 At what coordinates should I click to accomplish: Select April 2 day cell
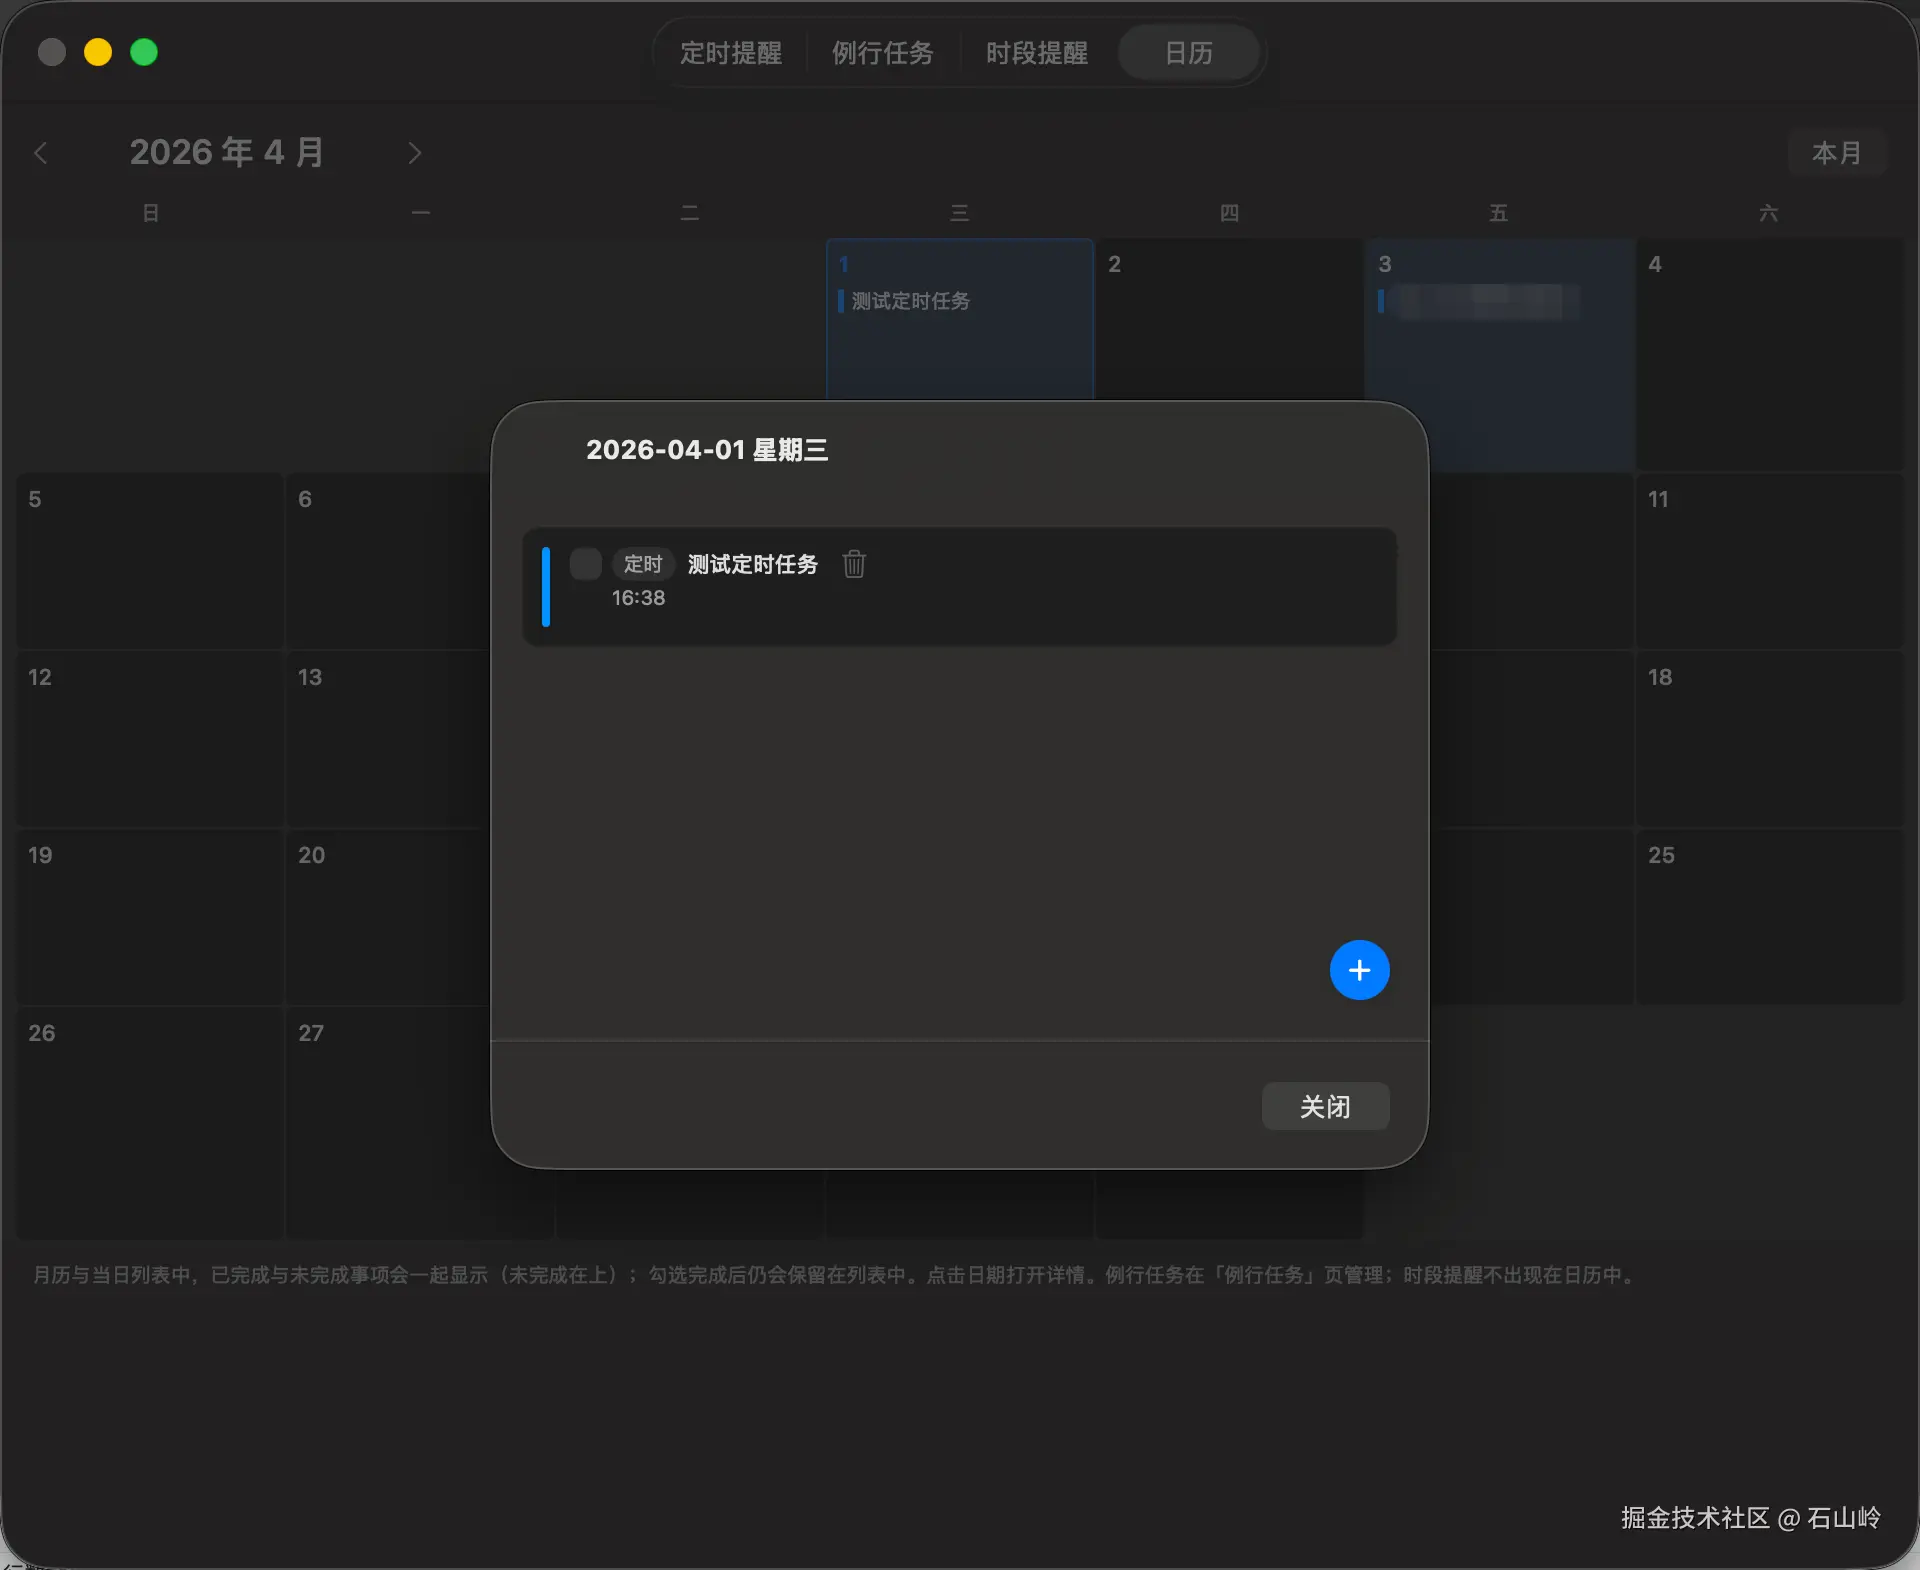click(x=1228, y=320)
